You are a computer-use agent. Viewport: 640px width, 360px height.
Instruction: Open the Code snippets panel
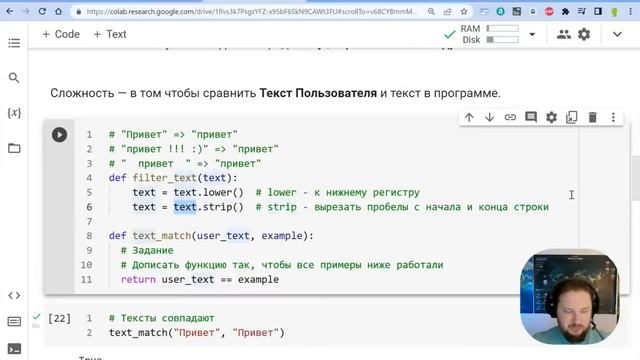click(14, 295)
